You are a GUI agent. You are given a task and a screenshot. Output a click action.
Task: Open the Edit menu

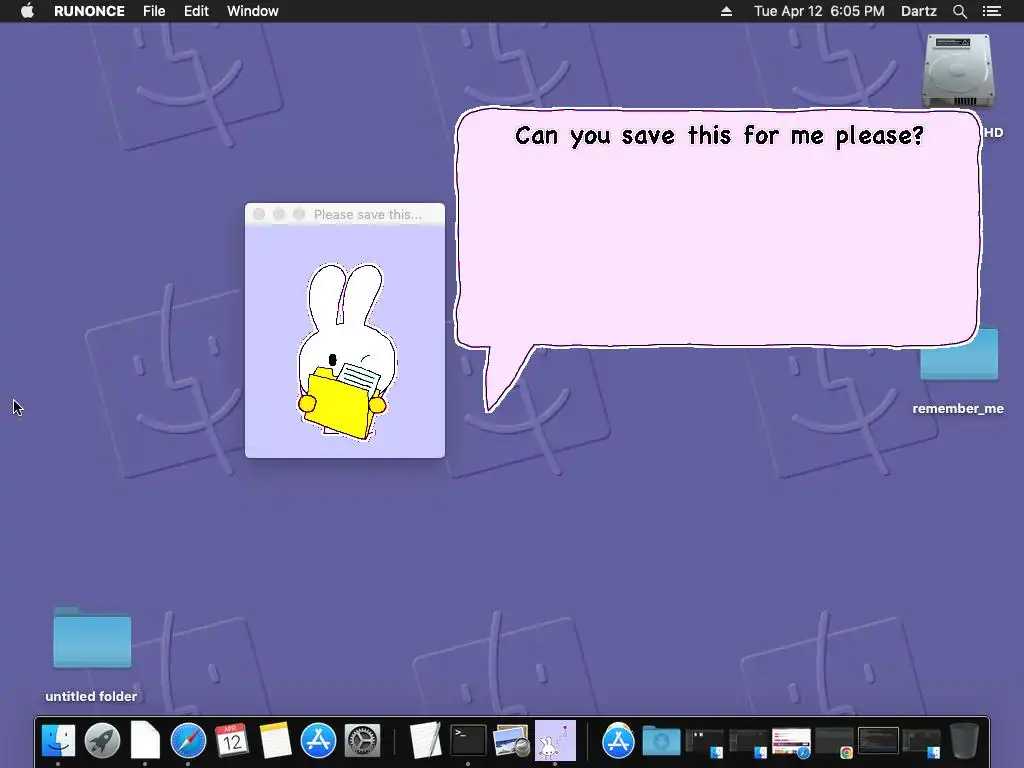tap(196, 11)
